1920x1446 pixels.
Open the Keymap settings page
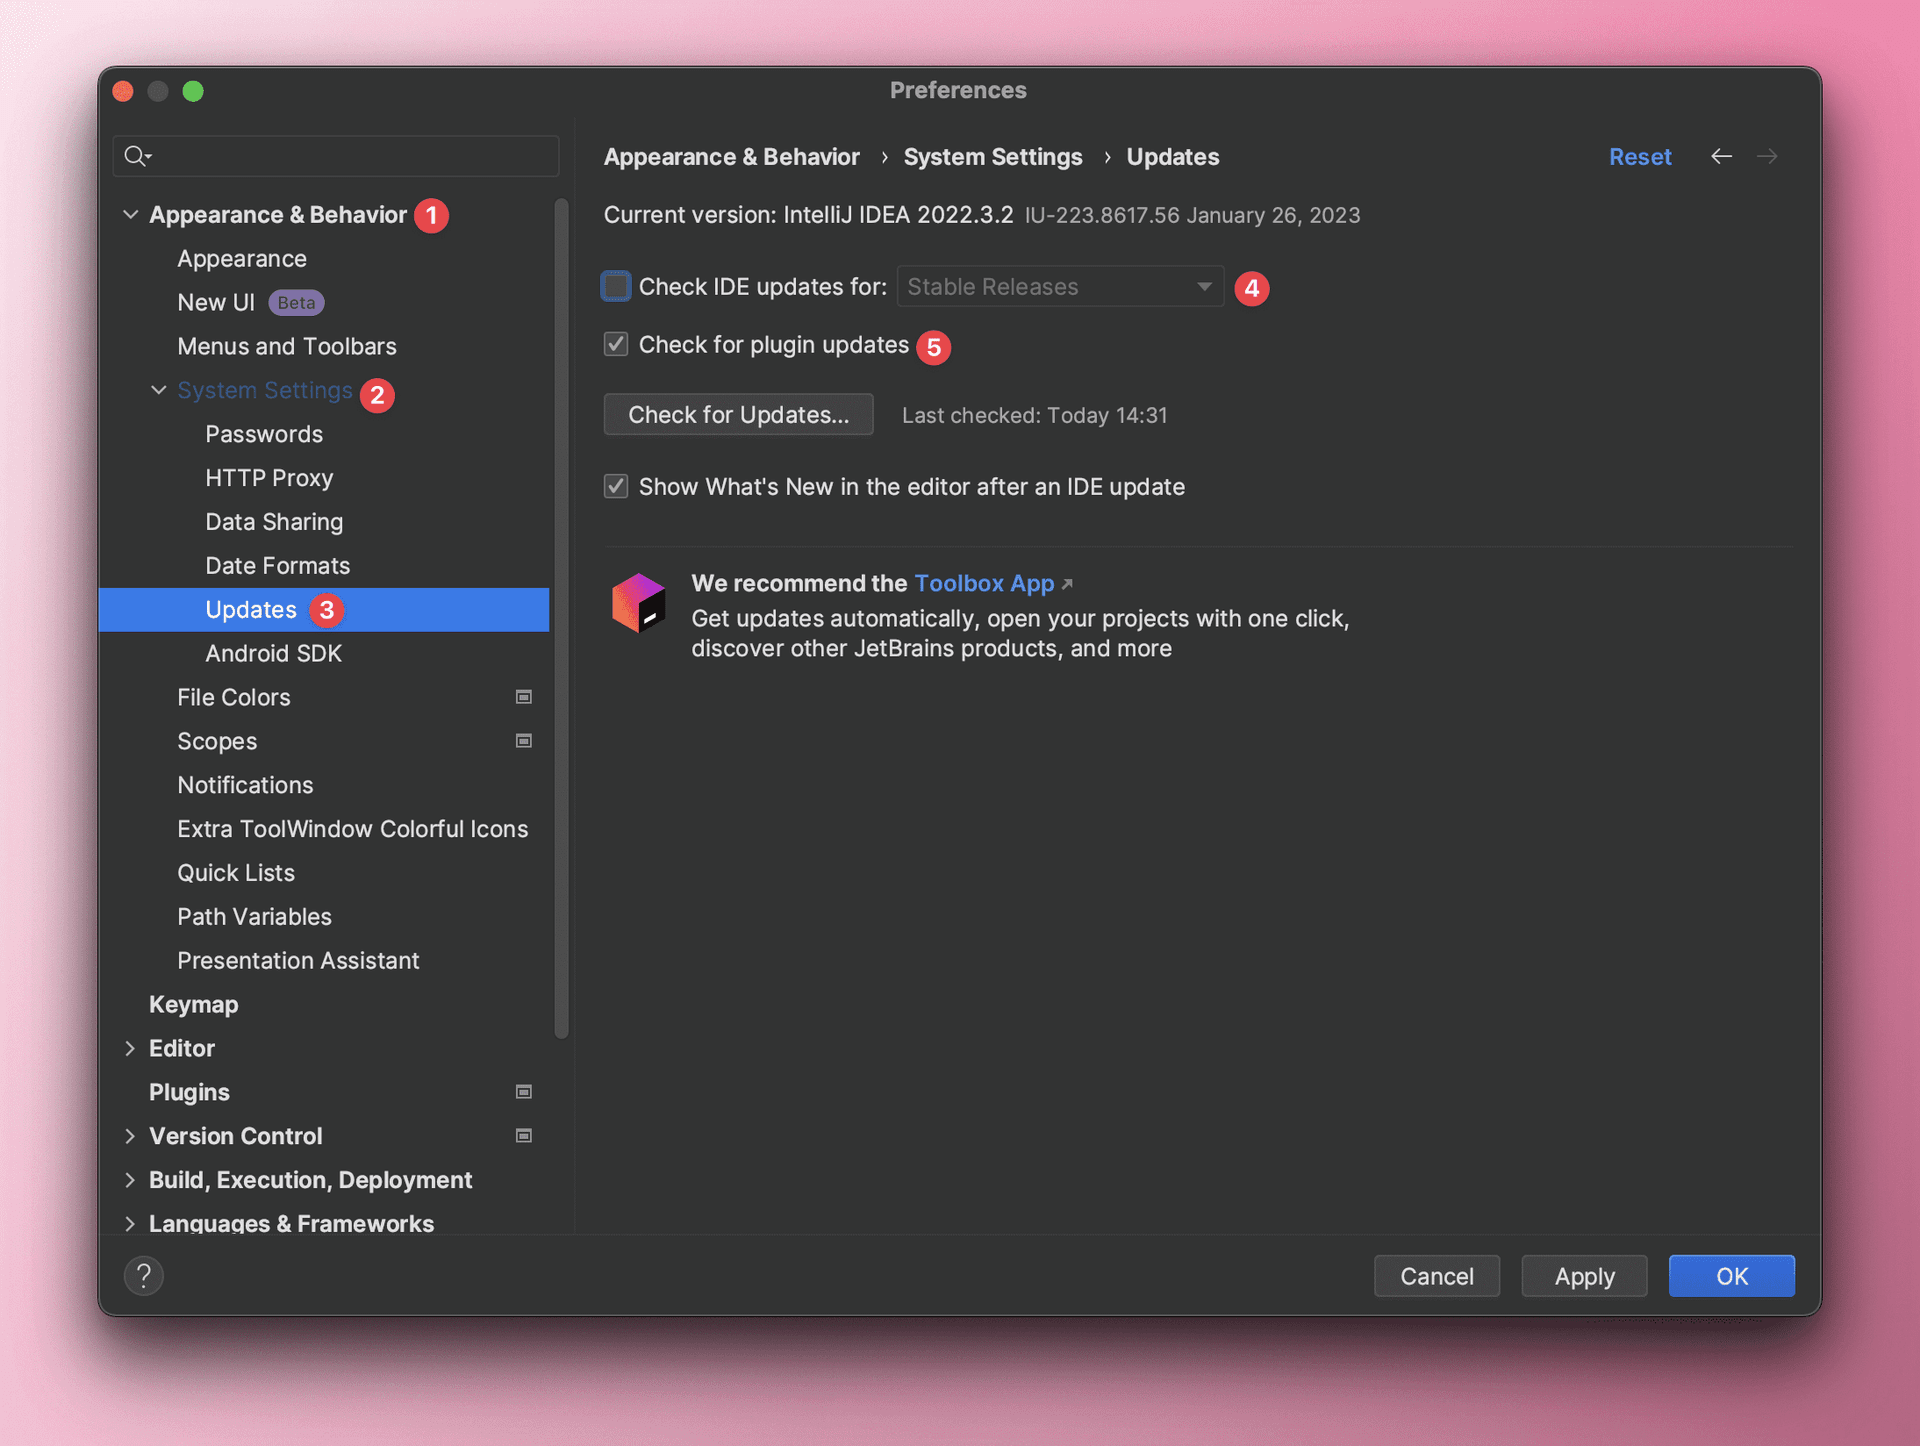click(193, 1004)
